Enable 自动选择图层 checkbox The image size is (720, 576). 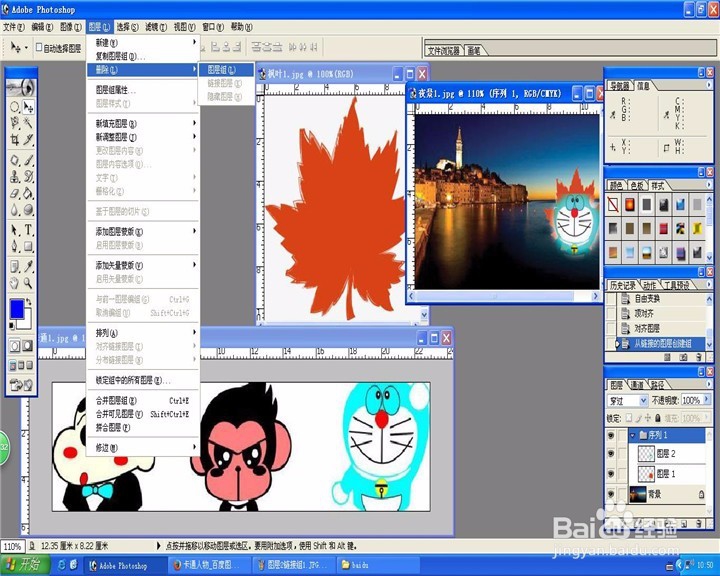tap(39, 47)
